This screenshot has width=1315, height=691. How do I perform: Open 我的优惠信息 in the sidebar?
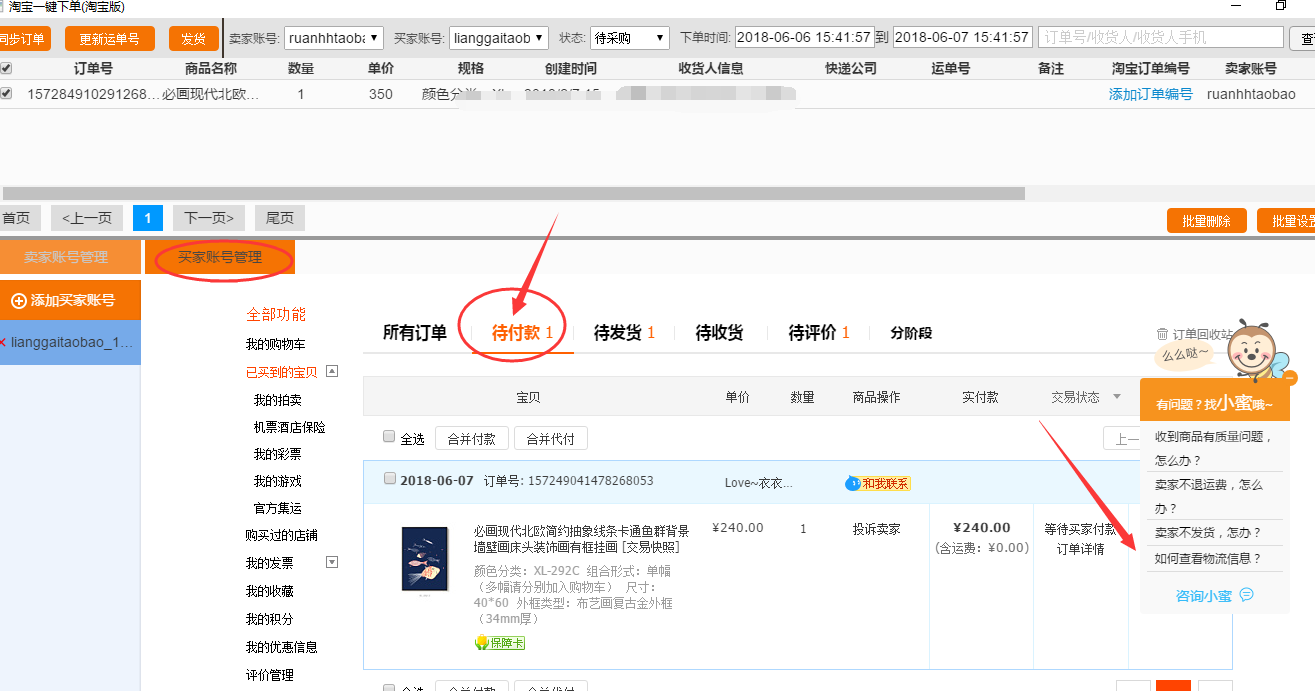(x=282, y=647)
